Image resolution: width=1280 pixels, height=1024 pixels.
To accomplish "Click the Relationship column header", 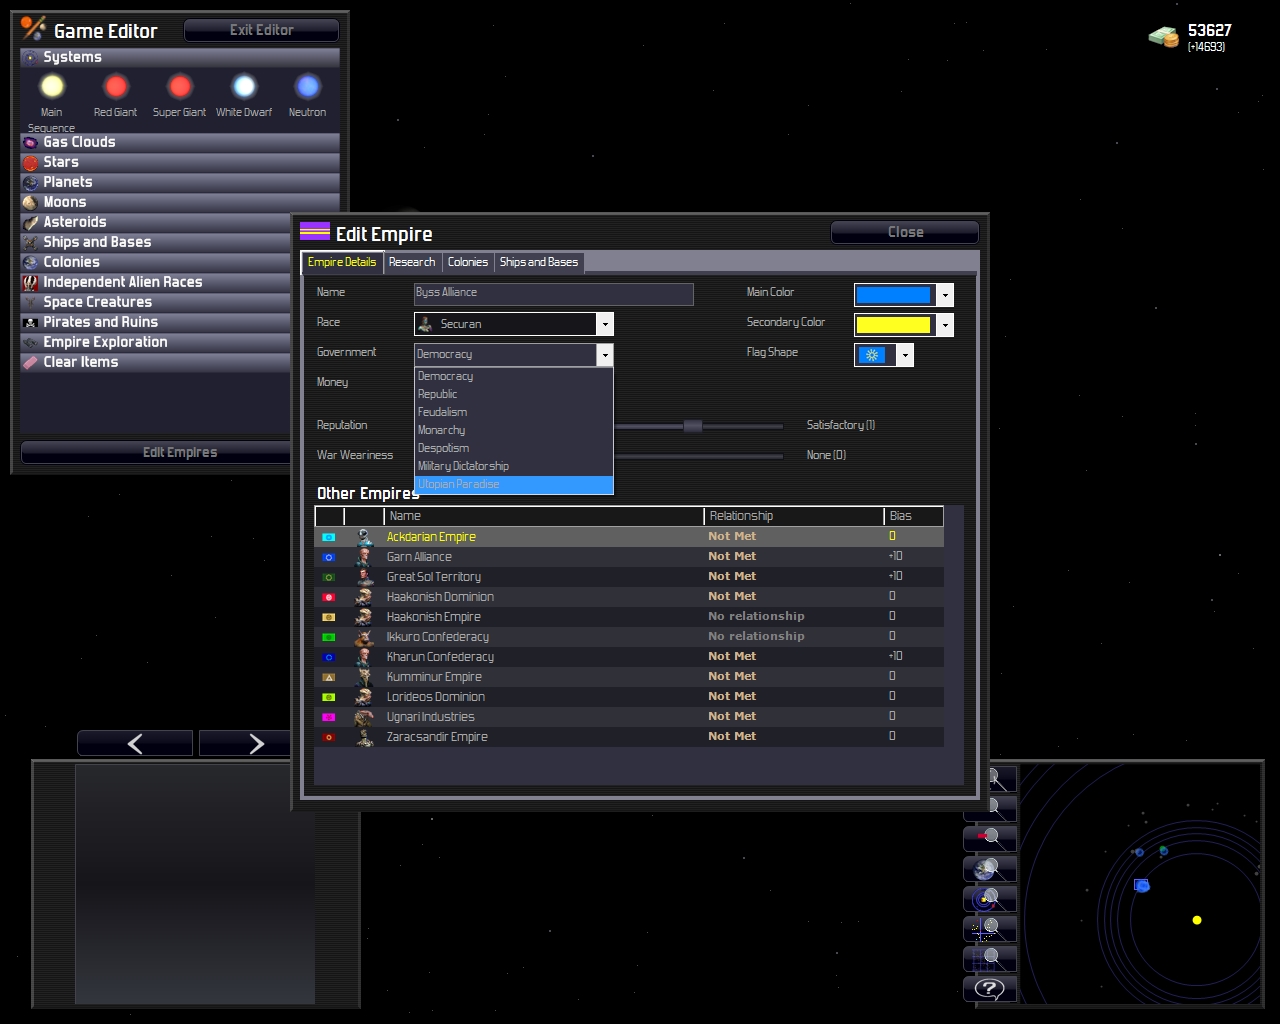I will point(795,516).
